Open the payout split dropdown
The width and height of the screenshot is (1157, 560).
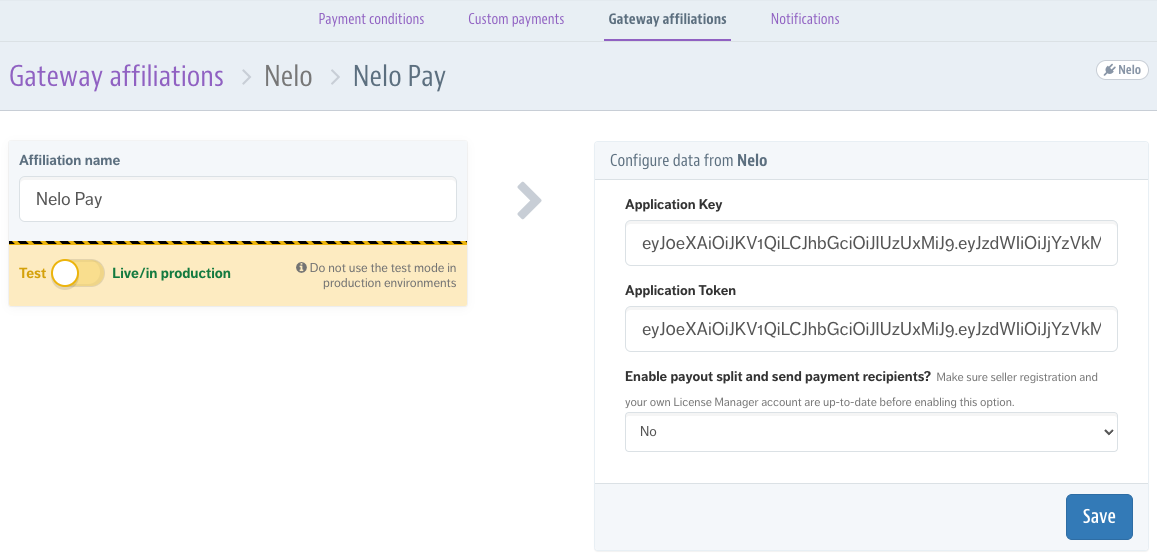[871, 432]
